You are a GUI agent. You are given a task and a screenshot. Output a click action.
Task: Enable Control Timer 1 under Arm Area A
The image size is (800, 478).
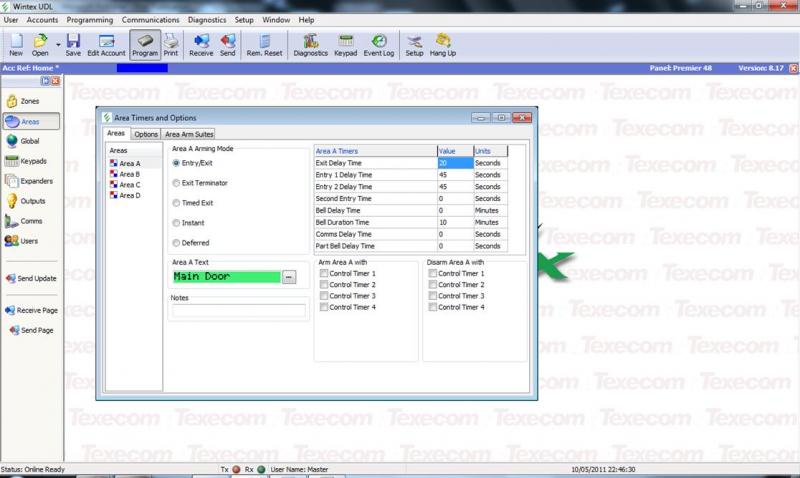click(x=323, y=273)
